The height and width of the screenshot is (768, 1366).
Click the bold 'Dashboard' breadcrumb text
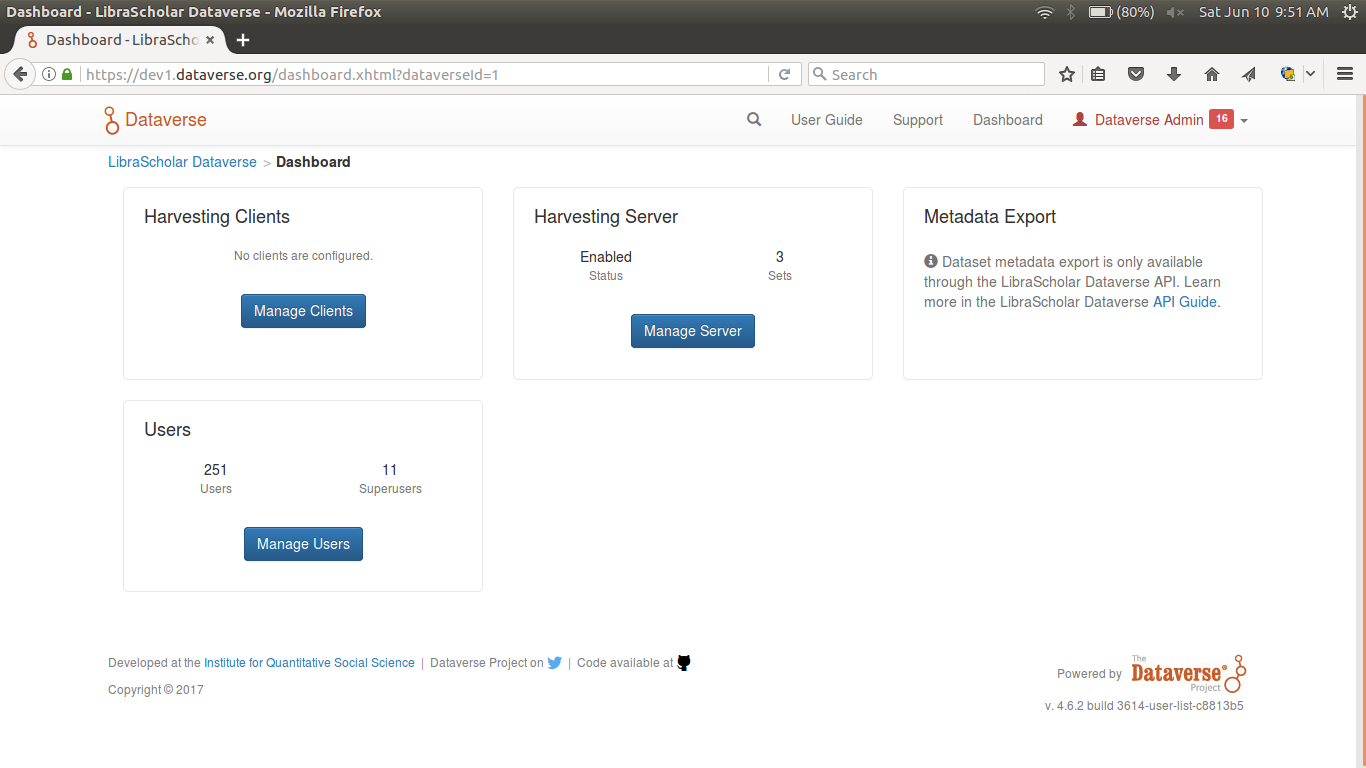313,162
